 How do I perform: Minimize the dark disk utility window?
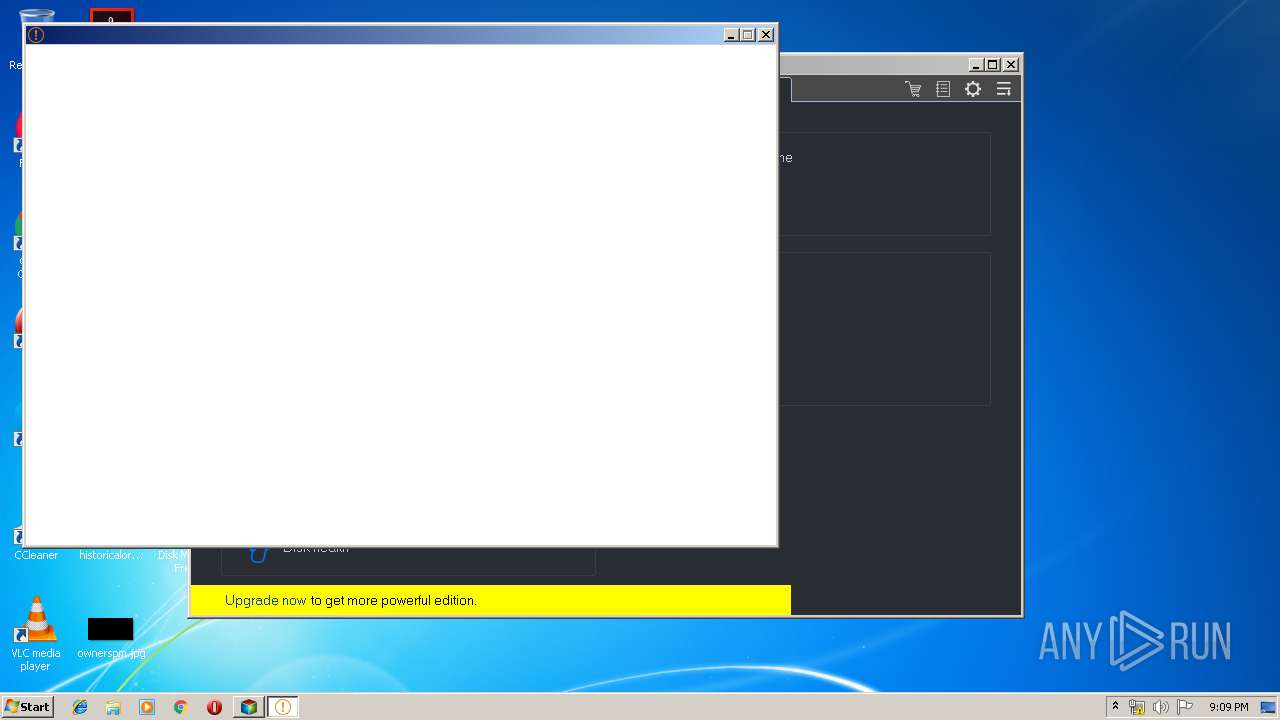click(976, 64)
